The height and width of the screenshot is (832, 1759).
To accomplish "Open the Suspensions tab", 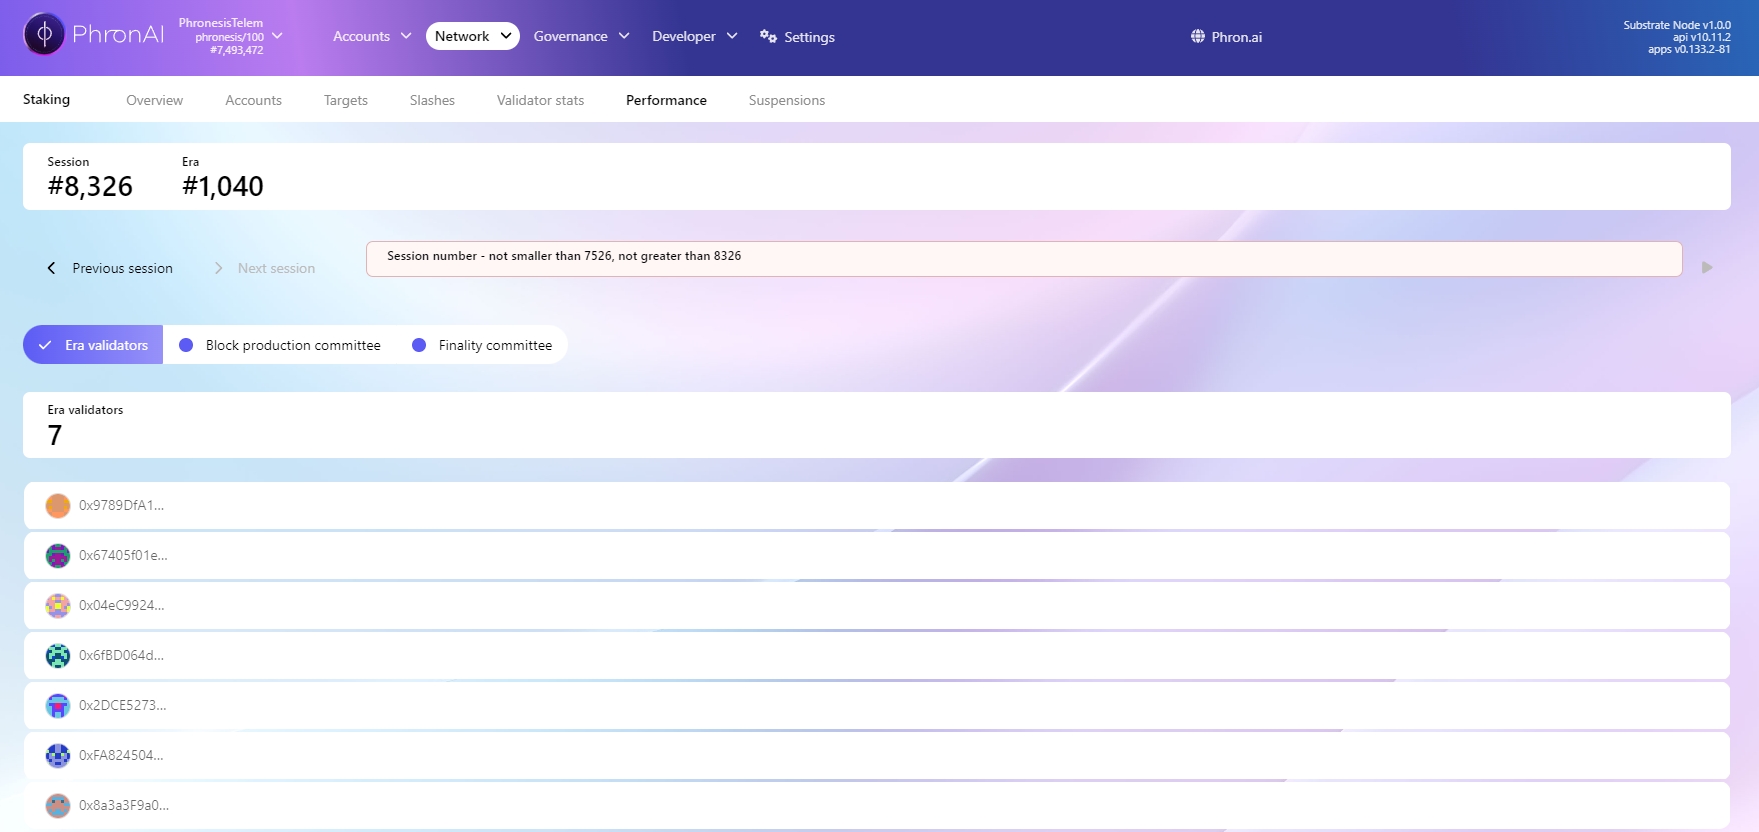I will tap(786, 100).
